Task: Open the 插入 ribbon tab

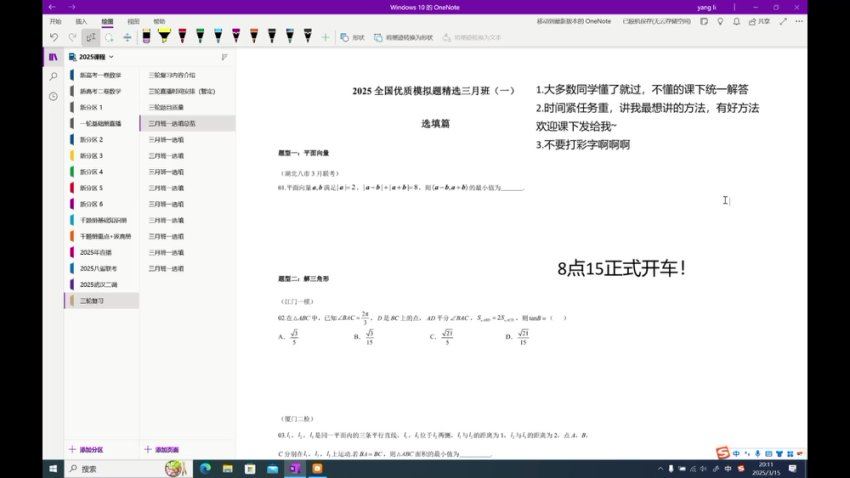Action: pyautogui.click(x=81, y=22)
